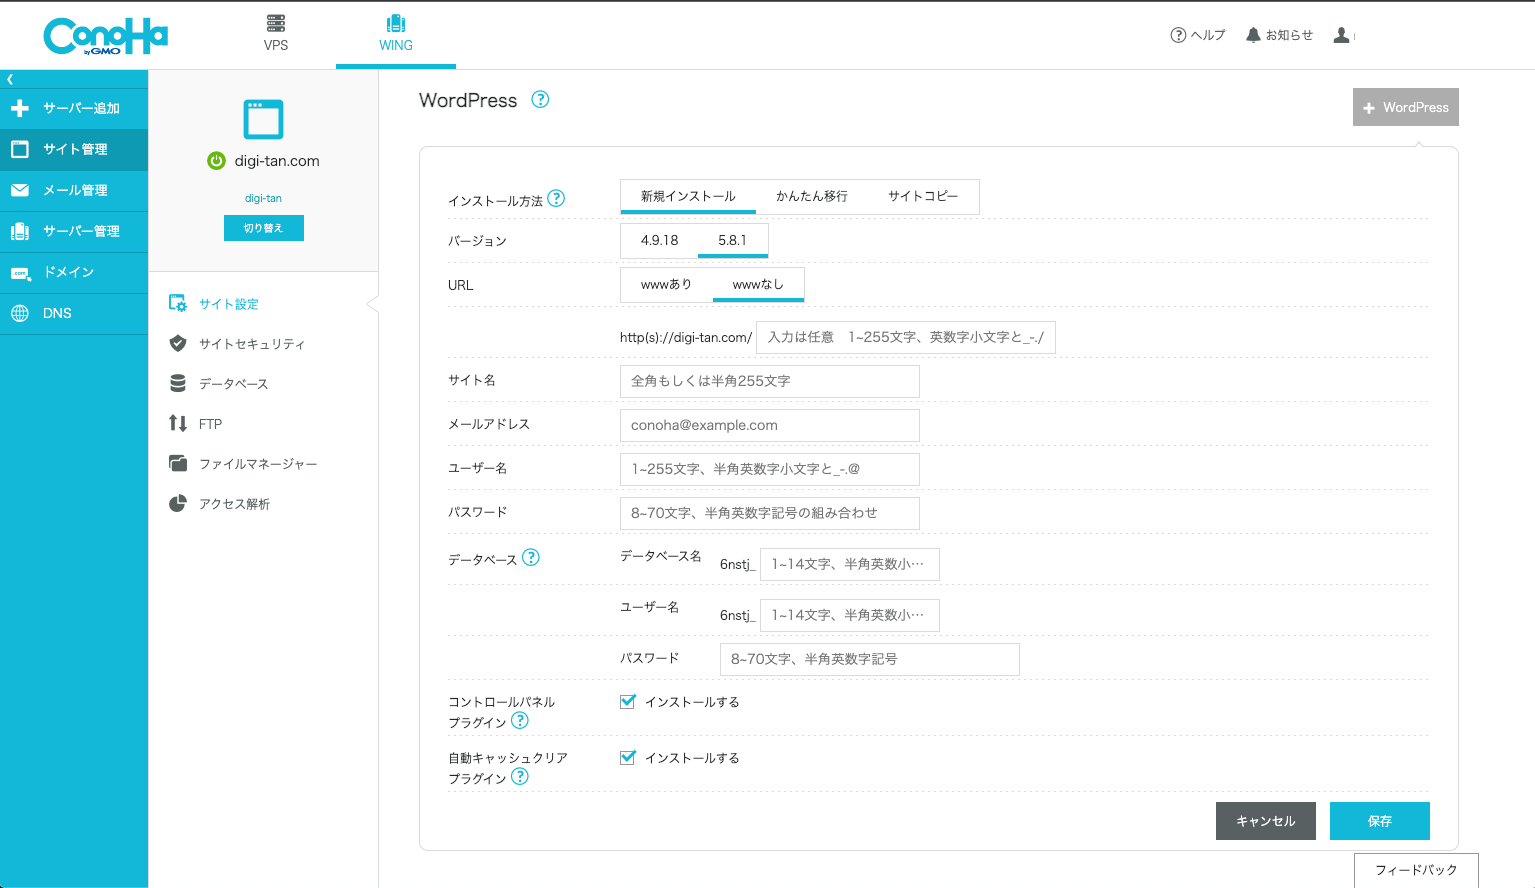Select the wwwあり URL option
Image resolution: width=1535 pixels, height=888 pixels.
[666, 285]
